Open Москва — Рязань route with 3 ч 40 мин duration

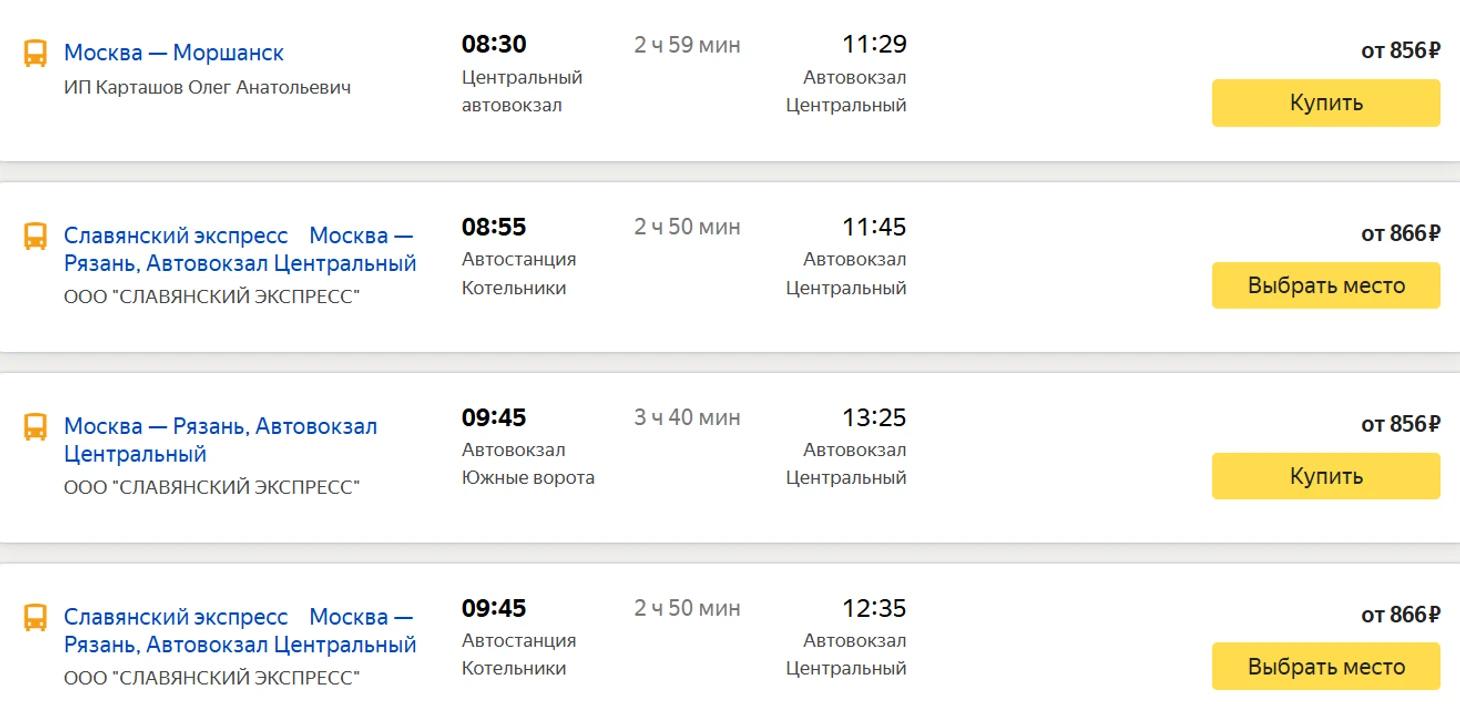(220, 440)
